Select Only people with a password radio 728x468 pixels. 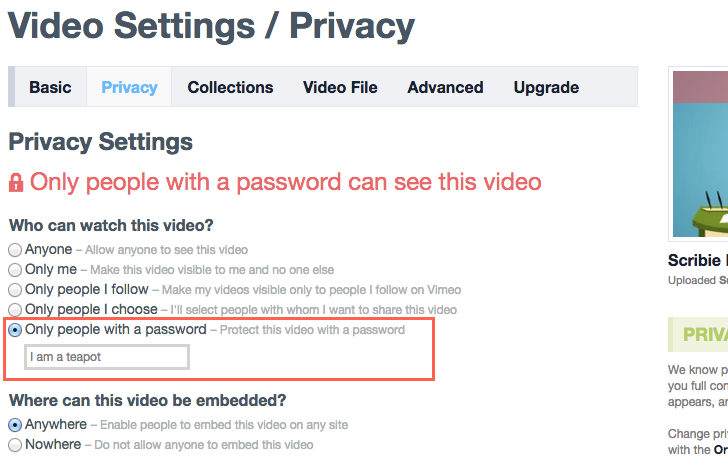pyautogui.click(x=15, y=330)
